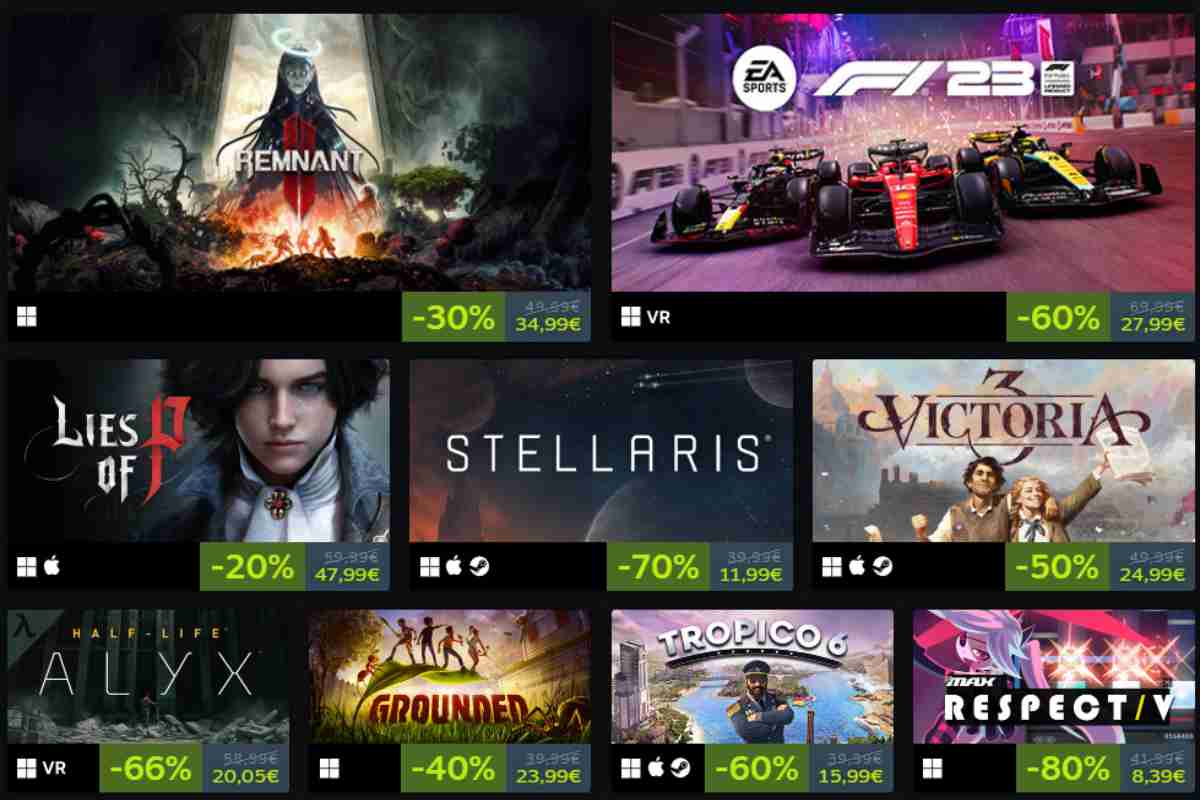
Task: Click the Apple icon under Lies of P
Action: (x=52, y=567)
